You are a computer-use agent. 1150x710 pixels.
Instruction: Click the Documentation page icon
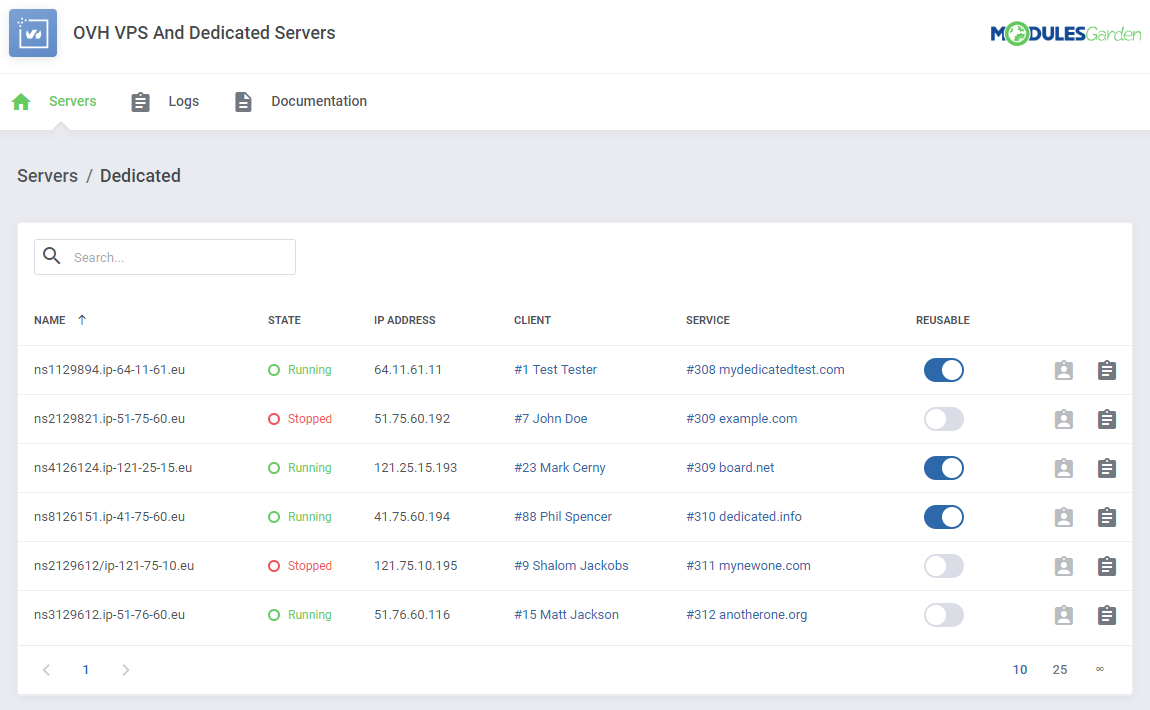point(243,101)
